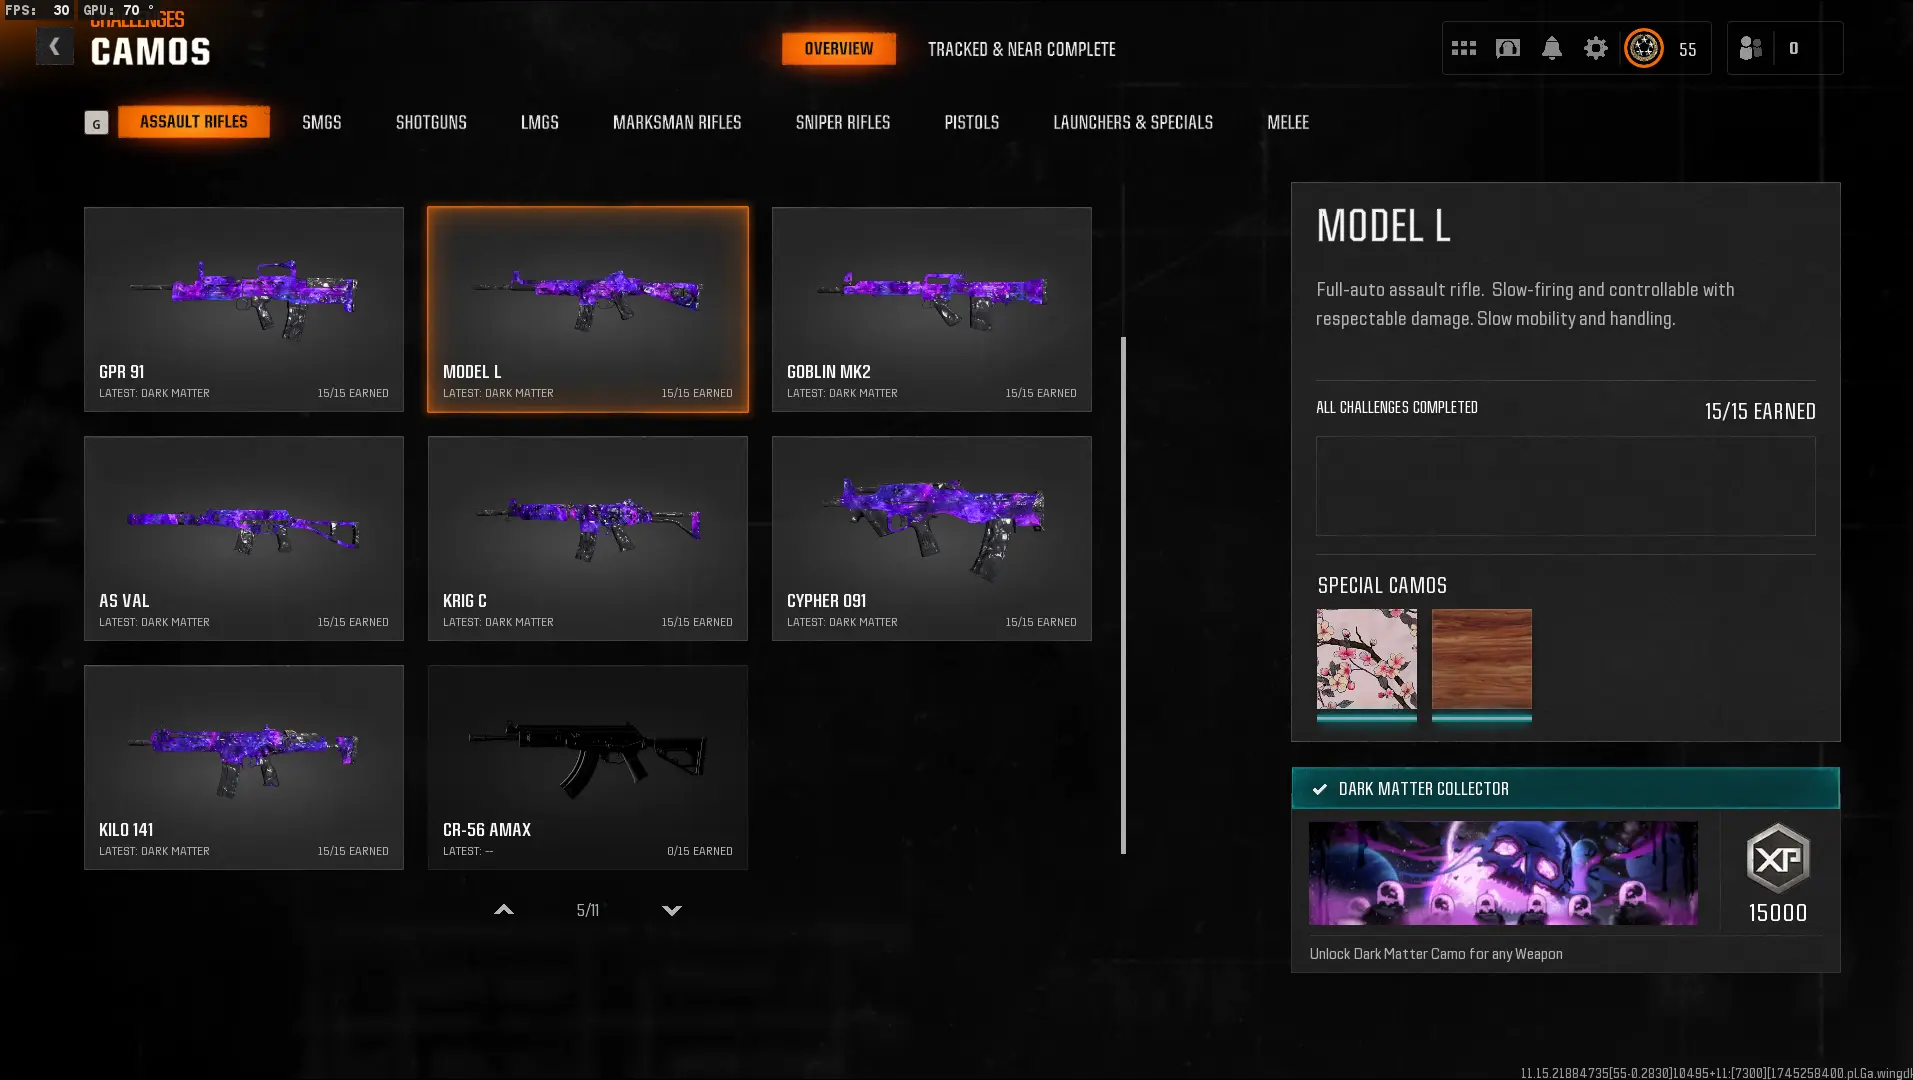Switch to the SMGs tab
Screen dimensions: 1913x1080
(x=322, y=122)
